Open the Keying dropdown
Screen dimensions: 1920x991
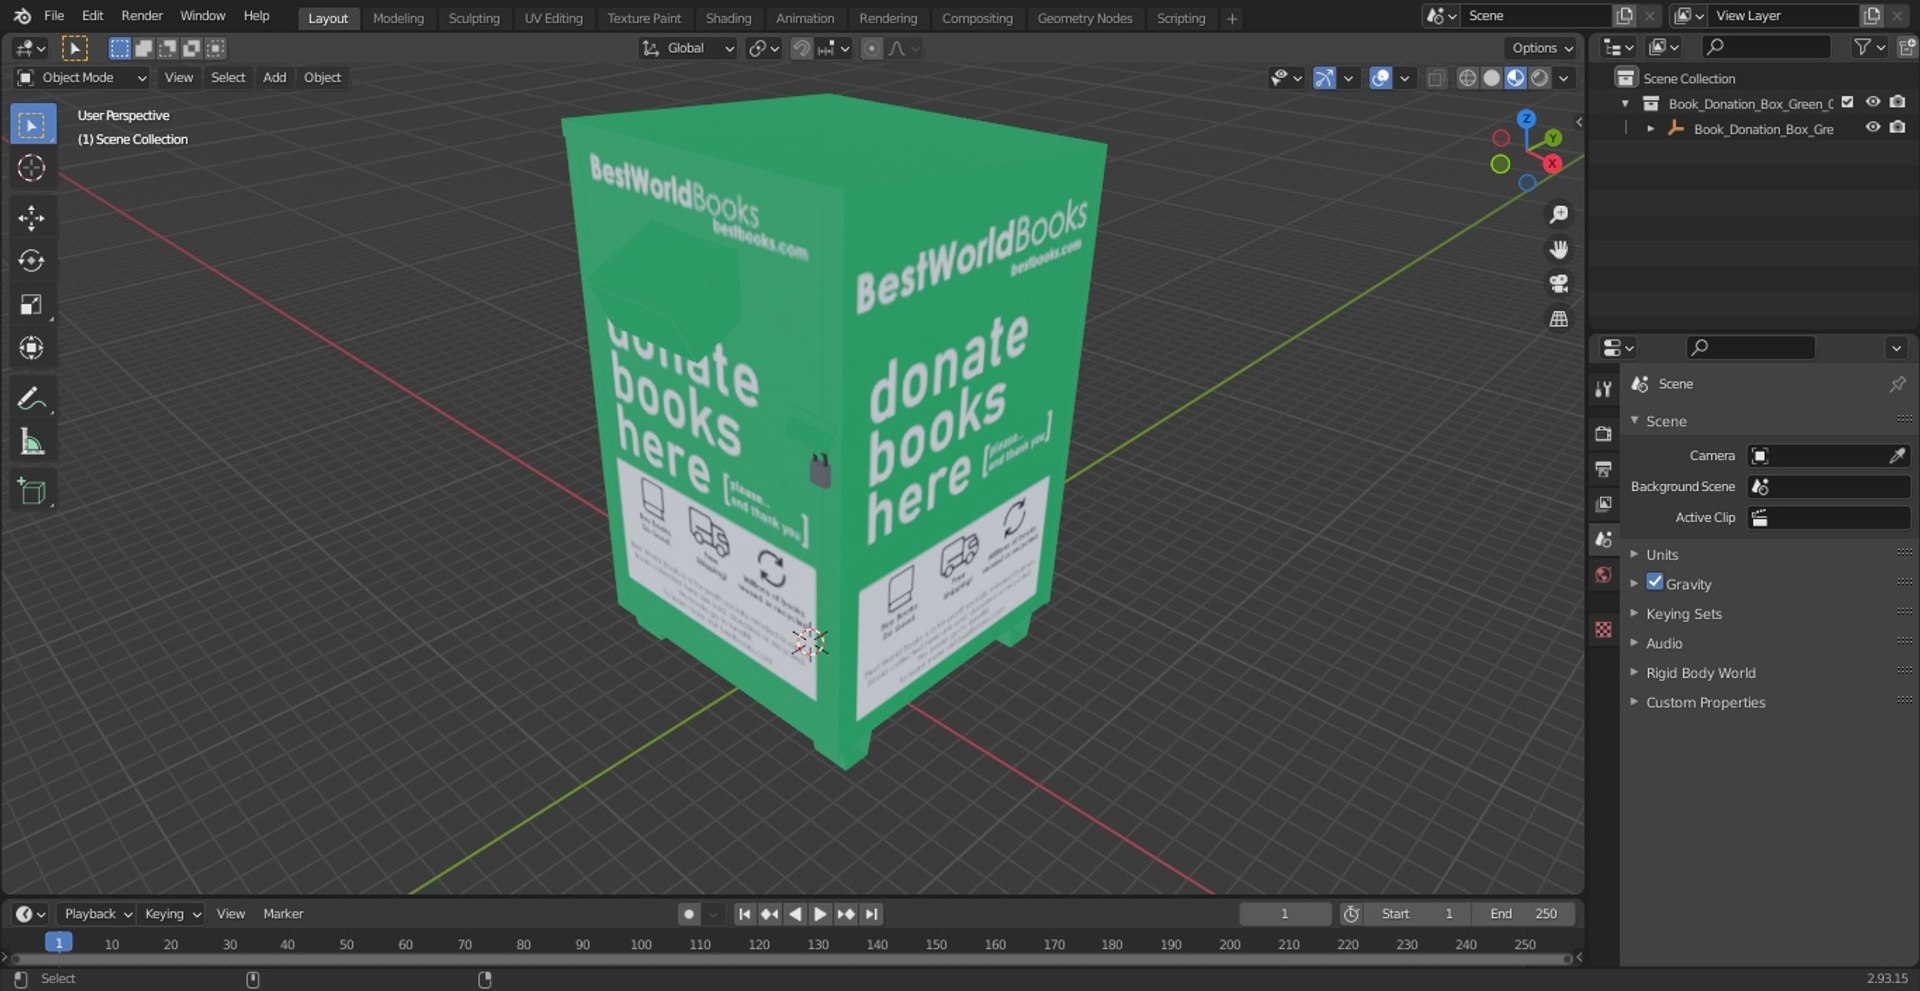171,914
